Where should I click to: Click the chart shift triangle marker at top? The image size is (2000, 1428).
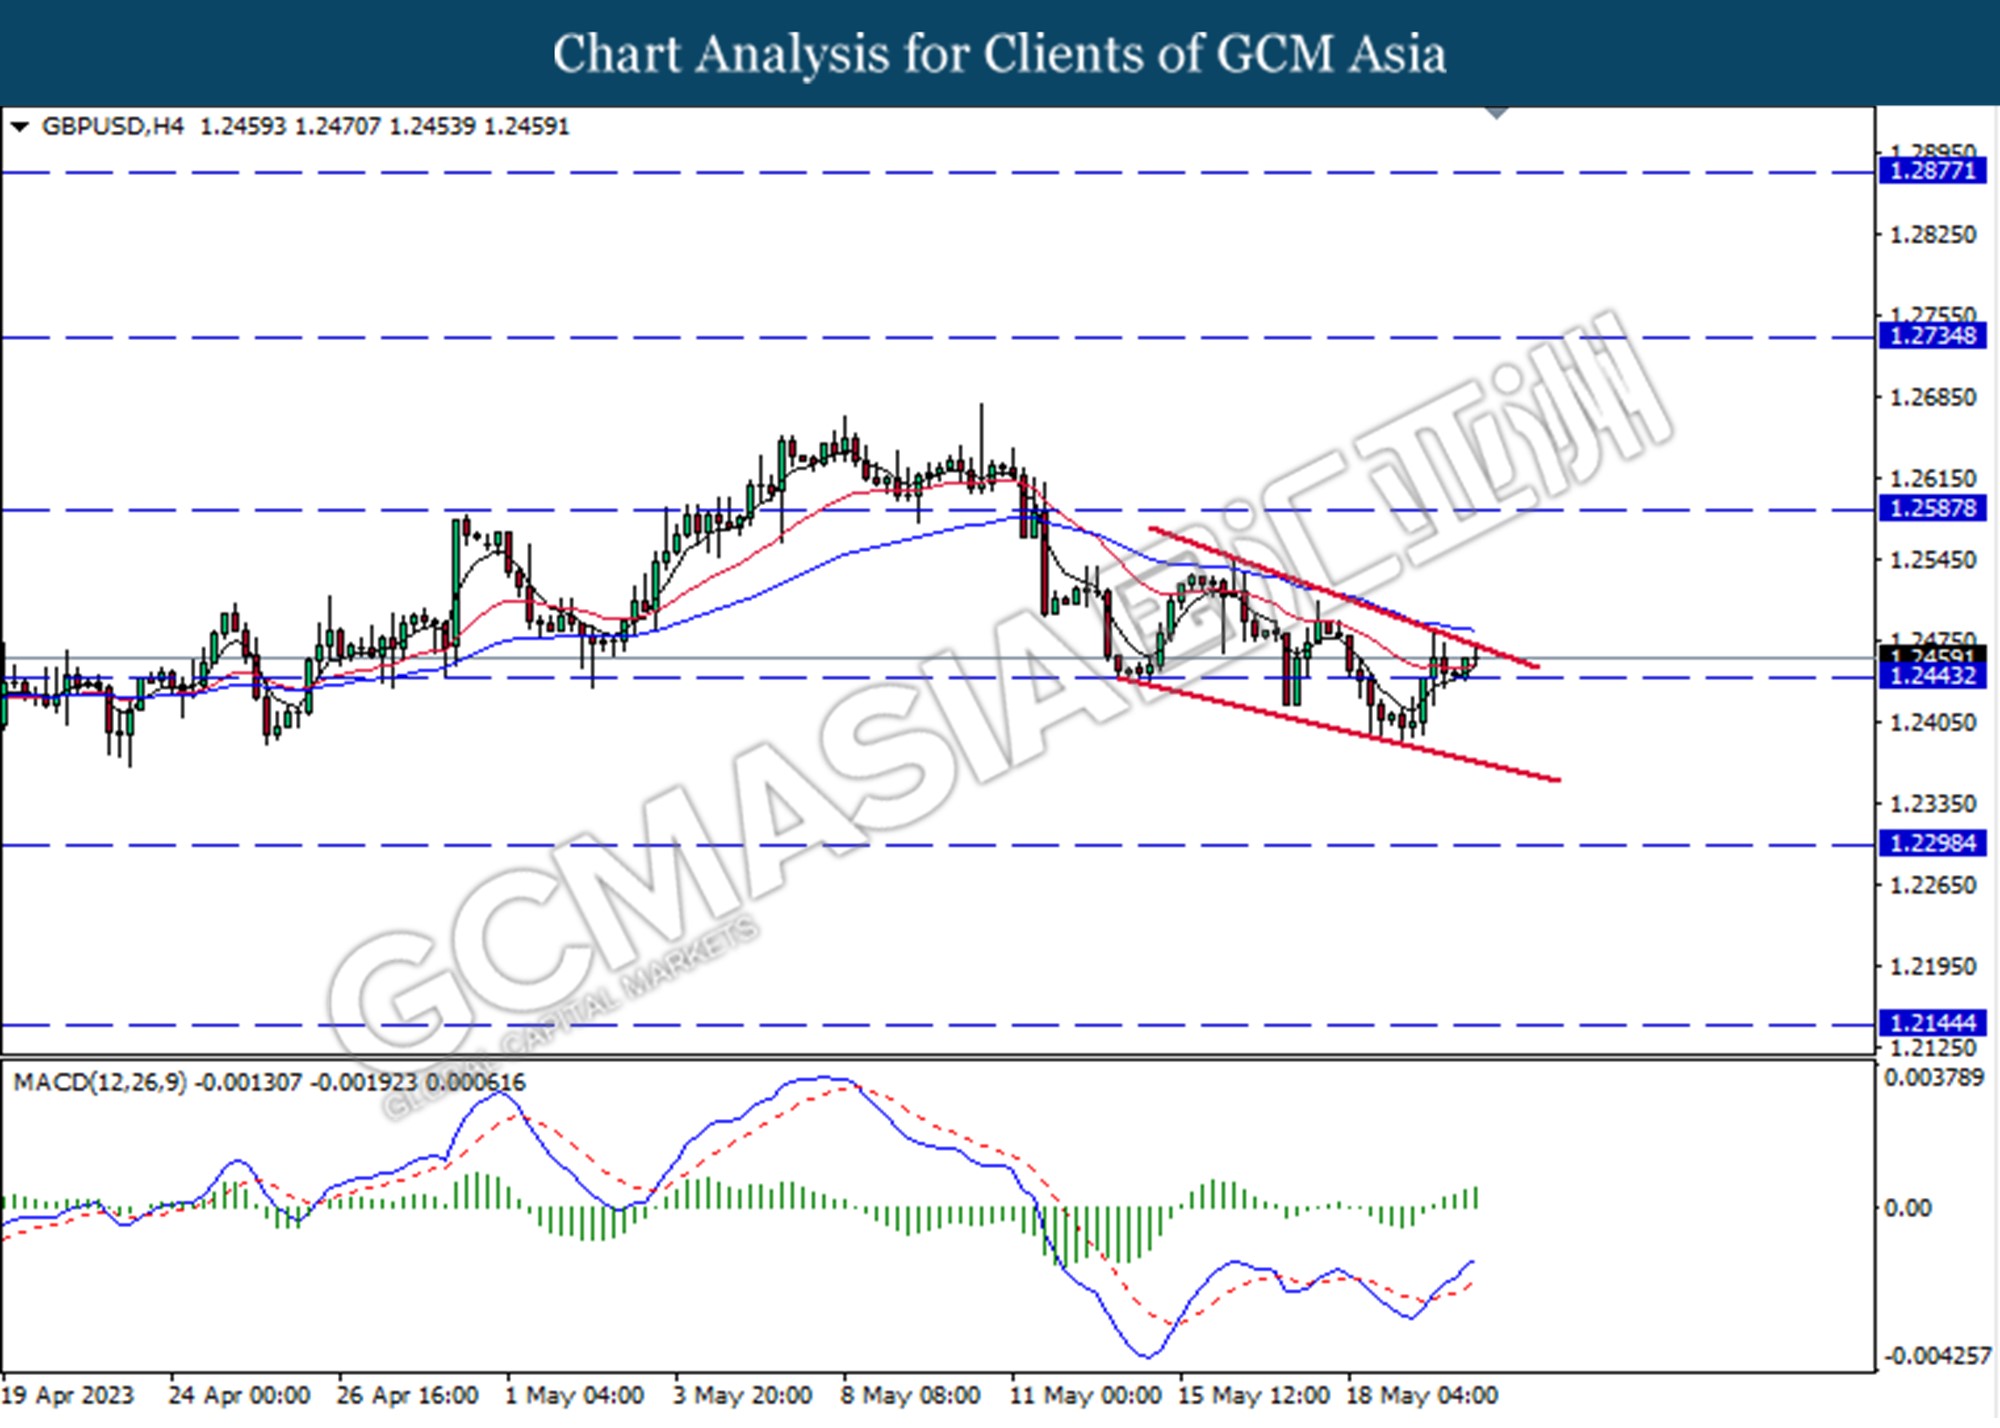[1497, 113]
